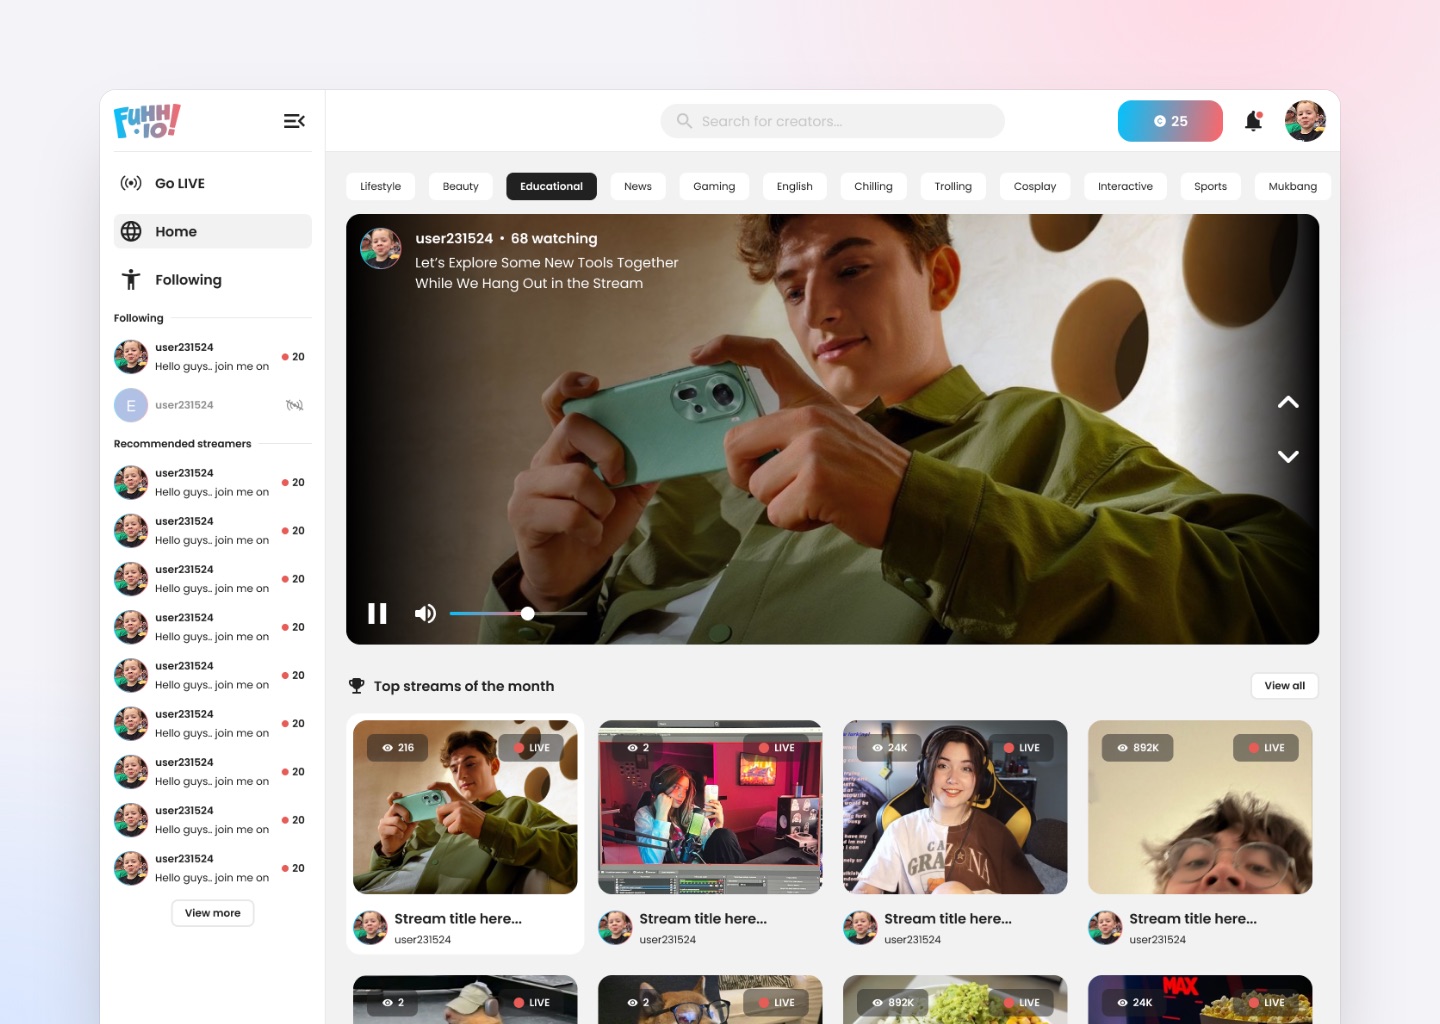This screenshot has width=1440, height=1024.
Task: Open the phone guy stream thumbnail
Action: click(465, 807)
